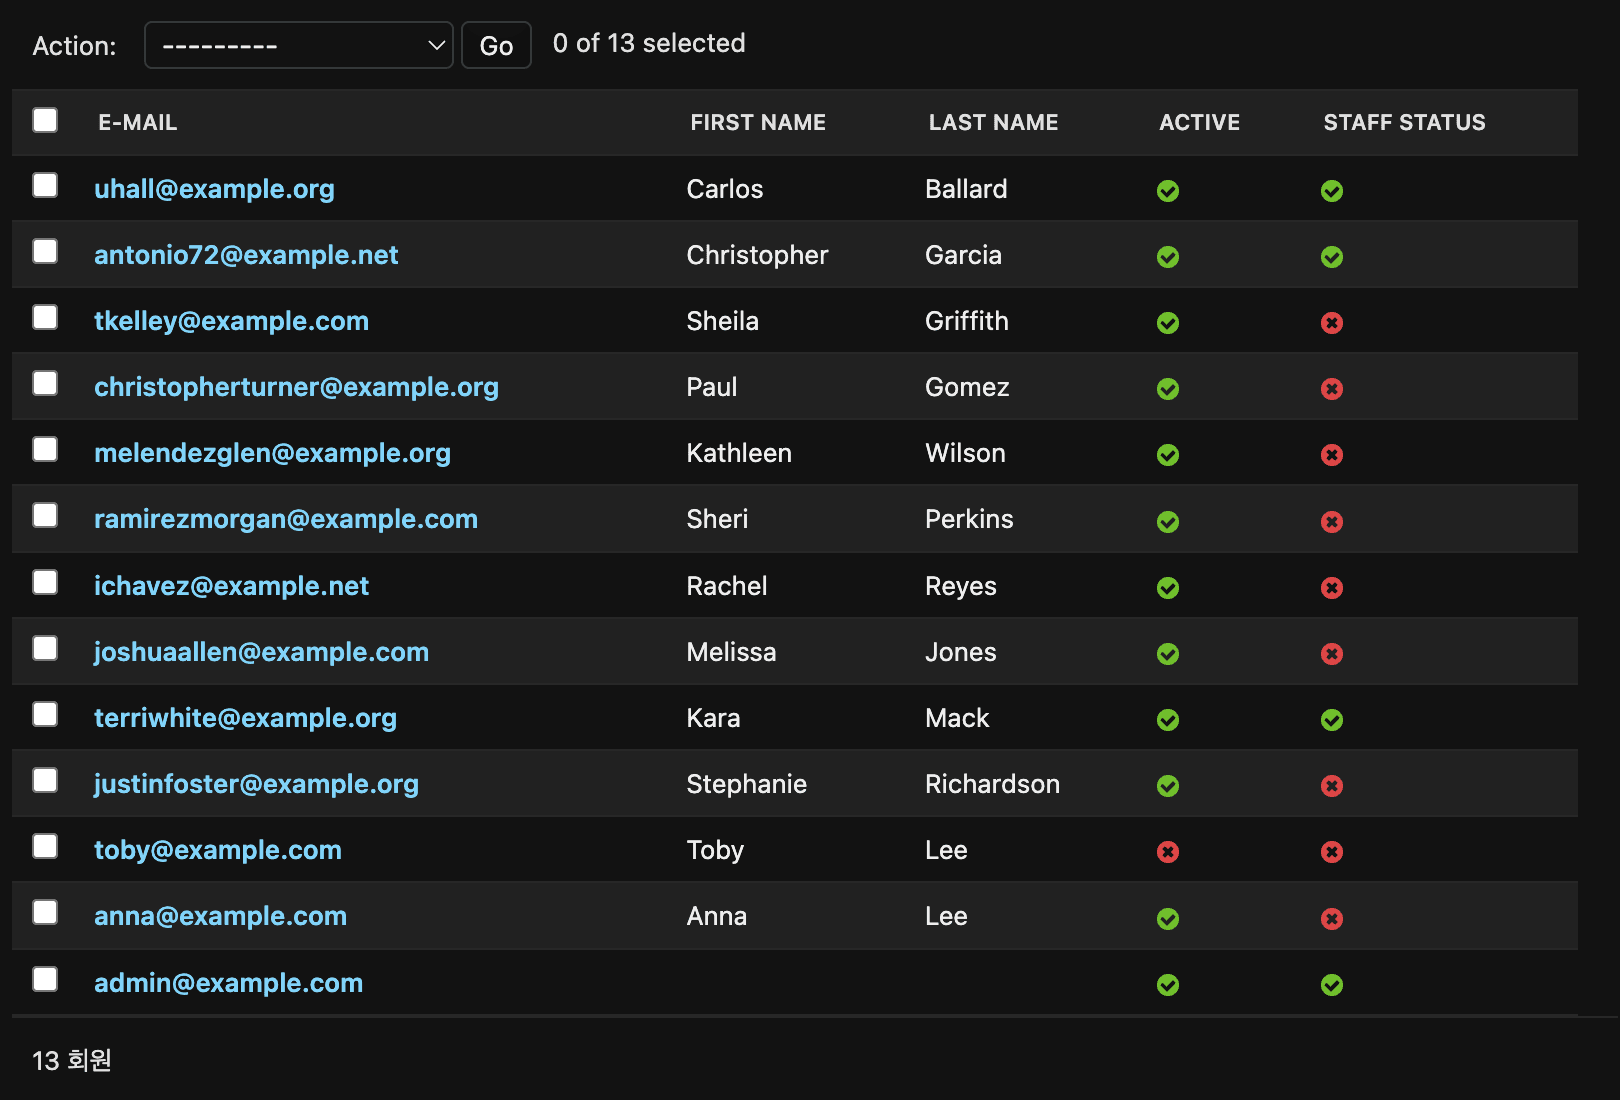Click the active icon in Christopher Garcia's row

click(x=1168, y=257)
